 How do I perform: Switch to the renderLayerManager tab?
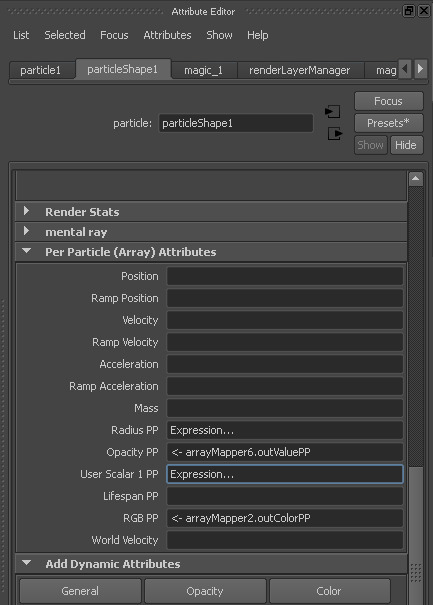click(x=300, y=70)
